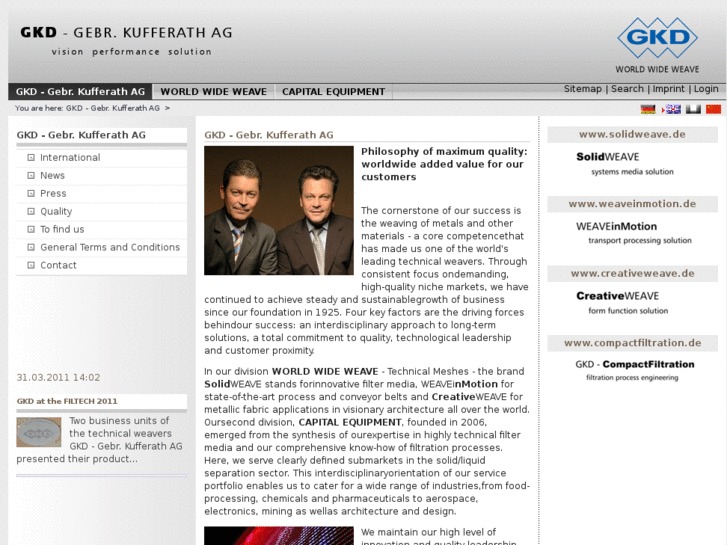This screenshot has width=727, height=545.
Task: Click the two executives portrait photo
Action: (279, 211)
